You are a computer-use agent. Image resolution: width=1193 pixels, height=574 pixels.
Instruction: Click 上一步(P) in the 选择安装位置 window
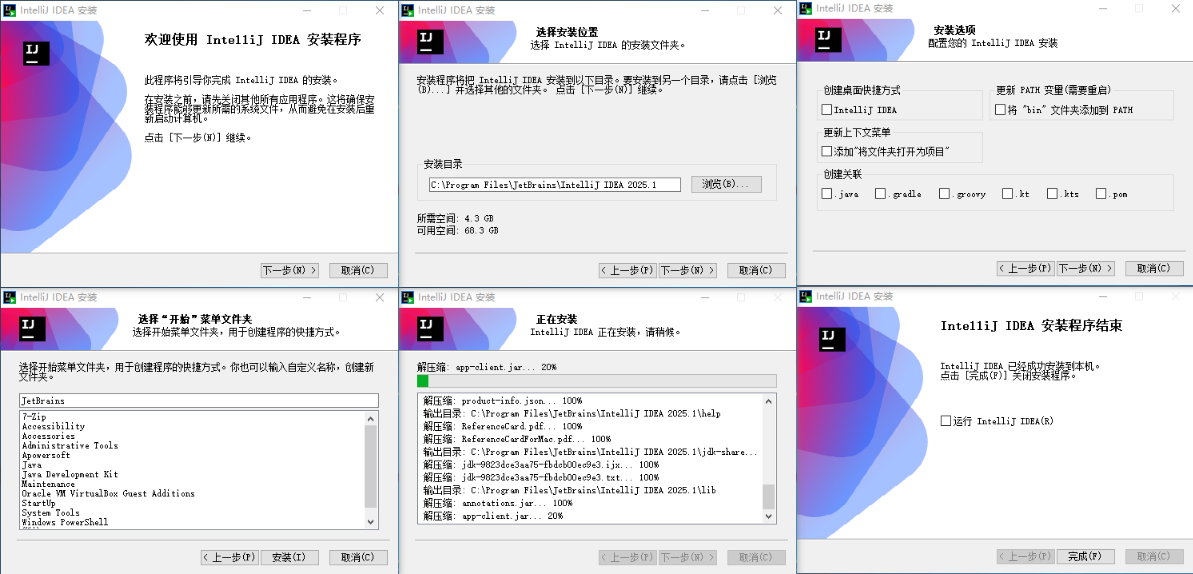coord(627,270)
